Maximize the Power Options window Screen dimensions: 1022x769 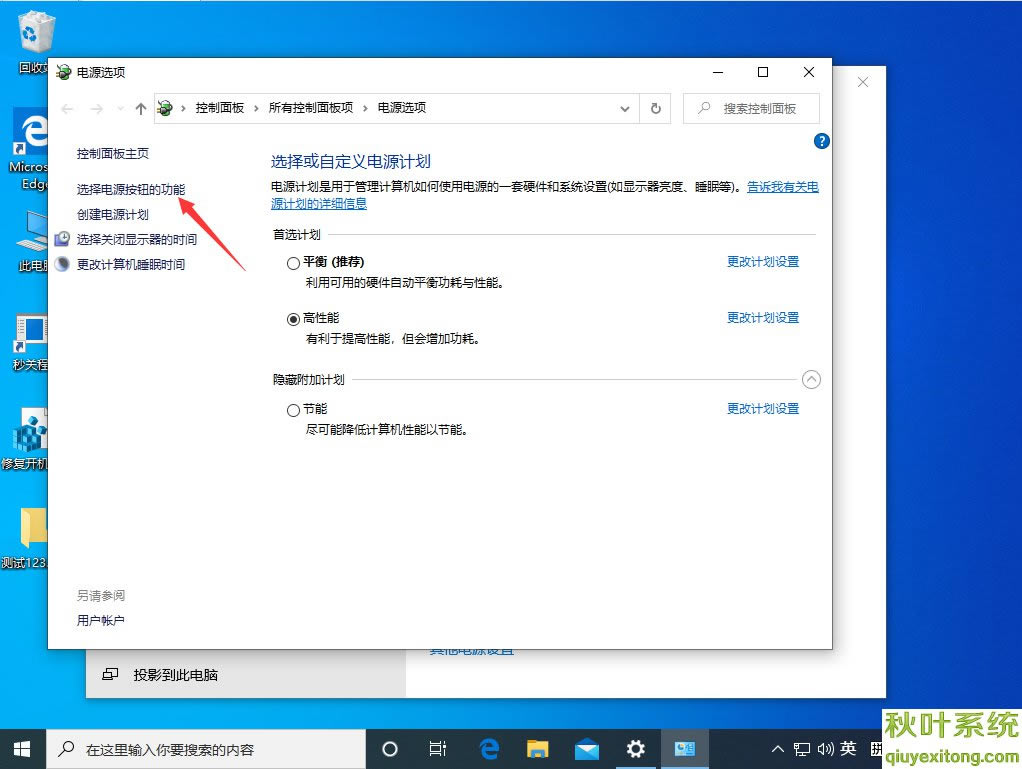(763, 72)
